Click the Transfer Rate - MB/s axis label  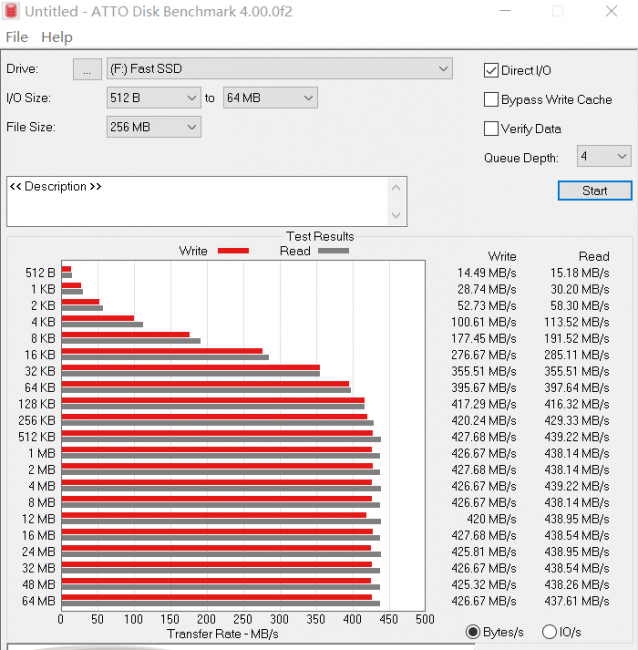(223, 634)
